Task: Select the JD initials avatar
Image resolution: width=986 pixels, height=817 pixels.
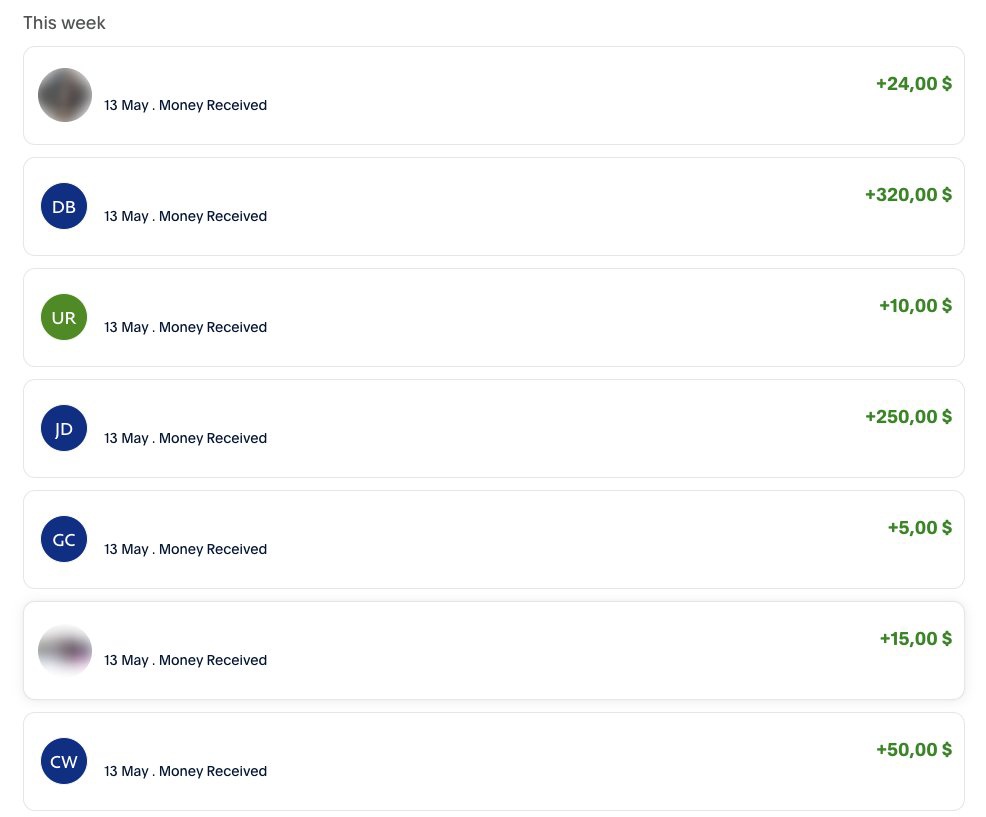Action: tap(64, 429)
